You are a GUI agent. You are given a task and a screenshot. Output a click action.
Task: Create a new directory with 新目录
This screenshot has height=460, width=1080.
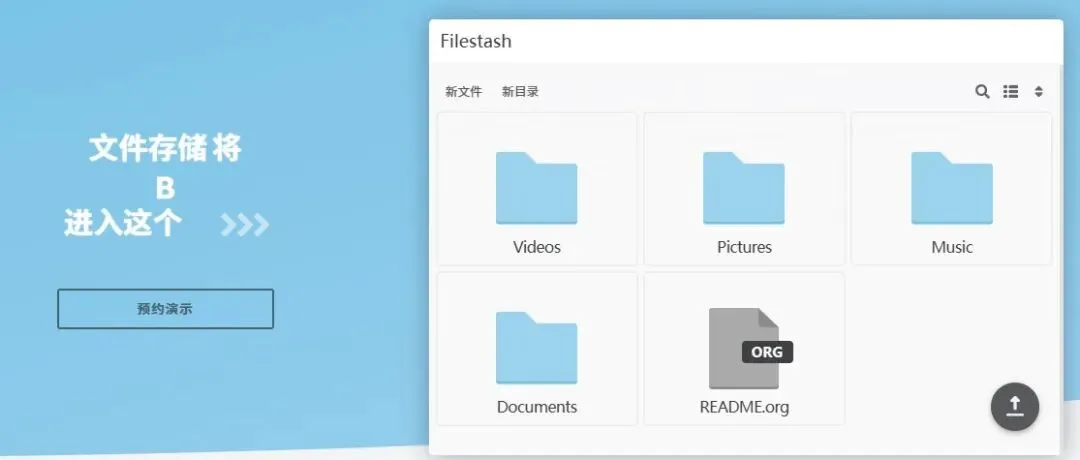pos(520,92)
